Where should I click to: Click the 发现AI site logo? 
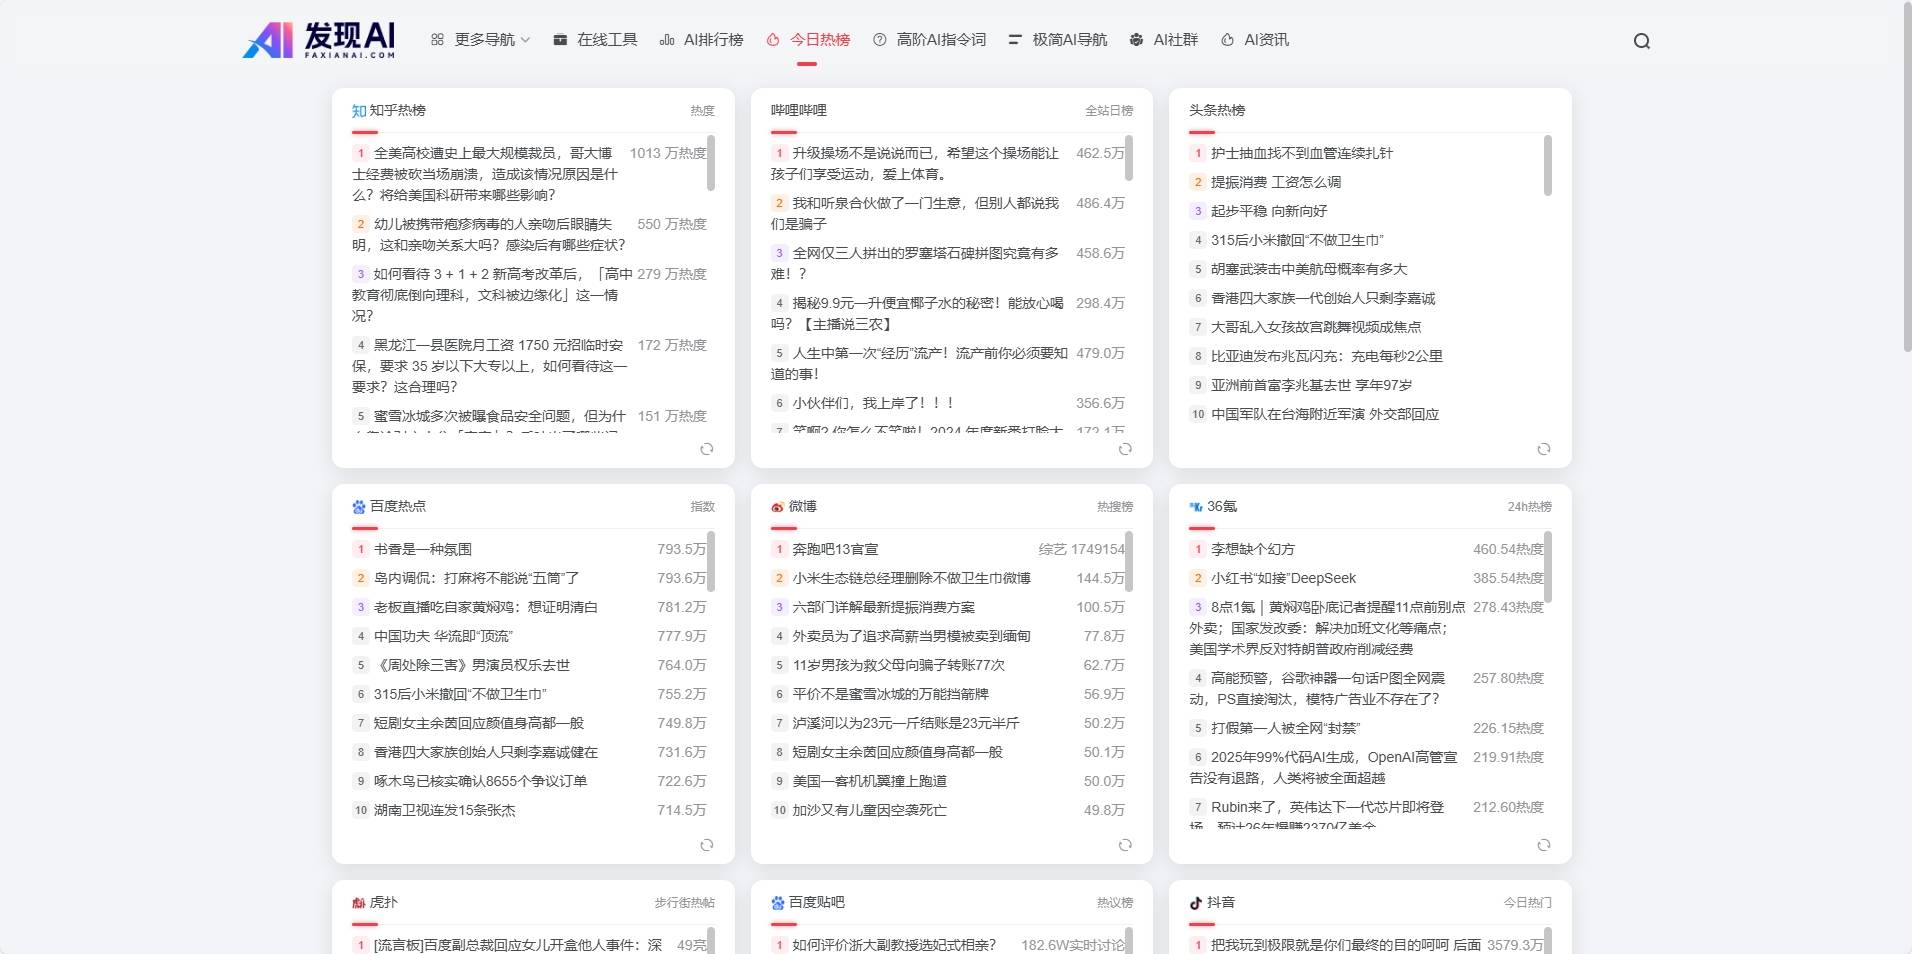click(319, 40)
